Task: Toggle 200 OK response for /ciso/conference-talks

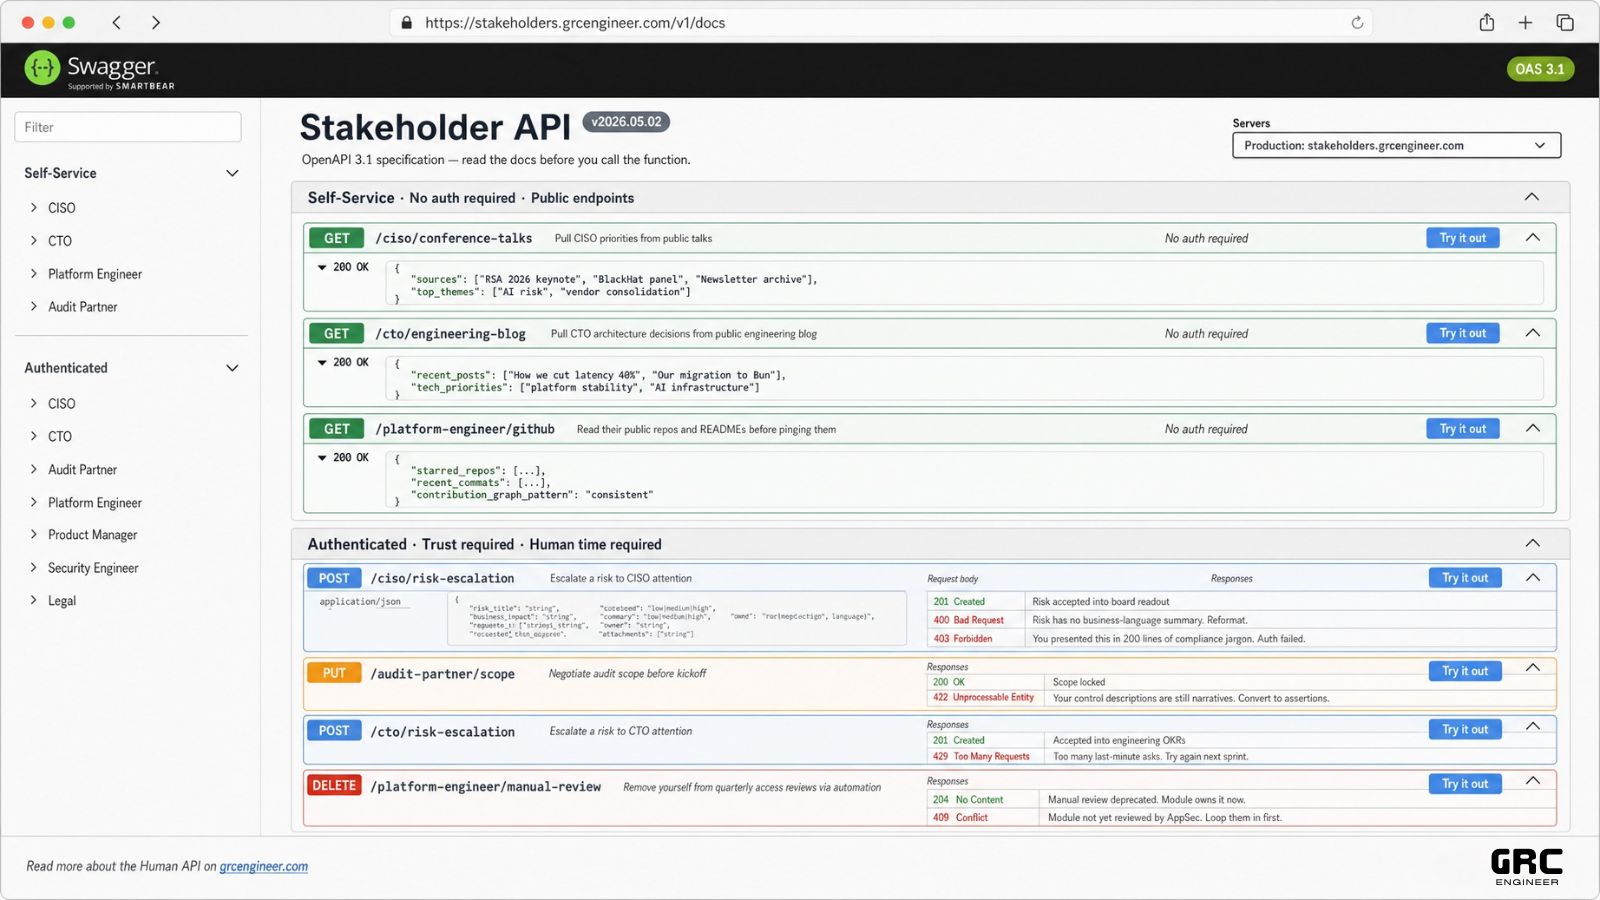Action: (343, 267)
